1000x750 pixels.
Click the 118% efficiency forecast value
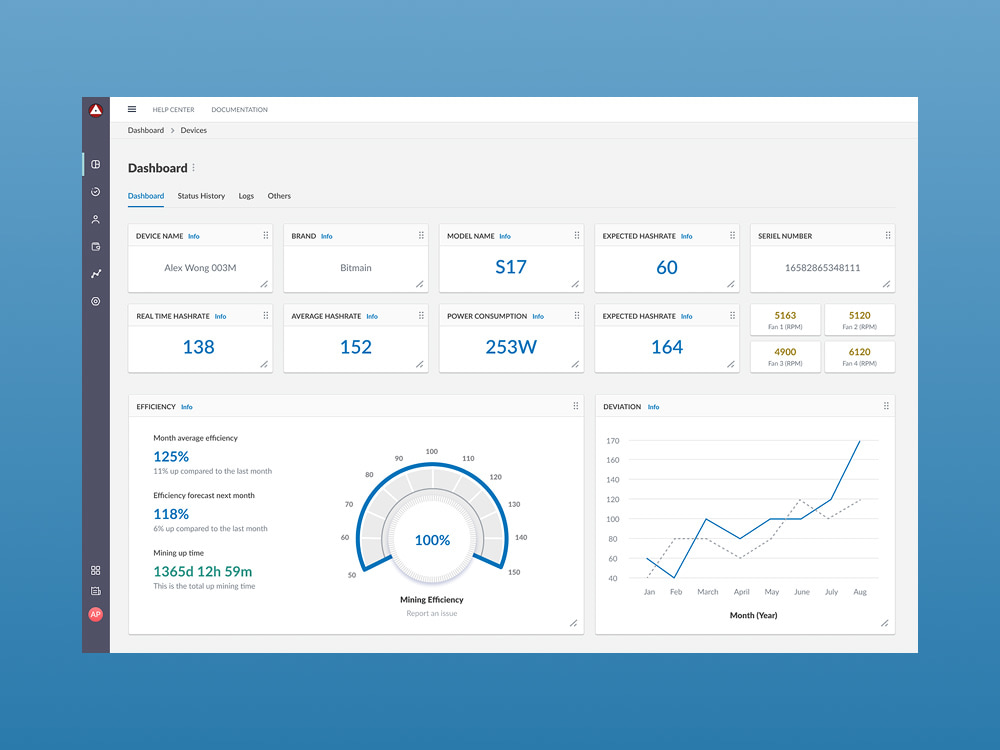click(x=171, y=514)
